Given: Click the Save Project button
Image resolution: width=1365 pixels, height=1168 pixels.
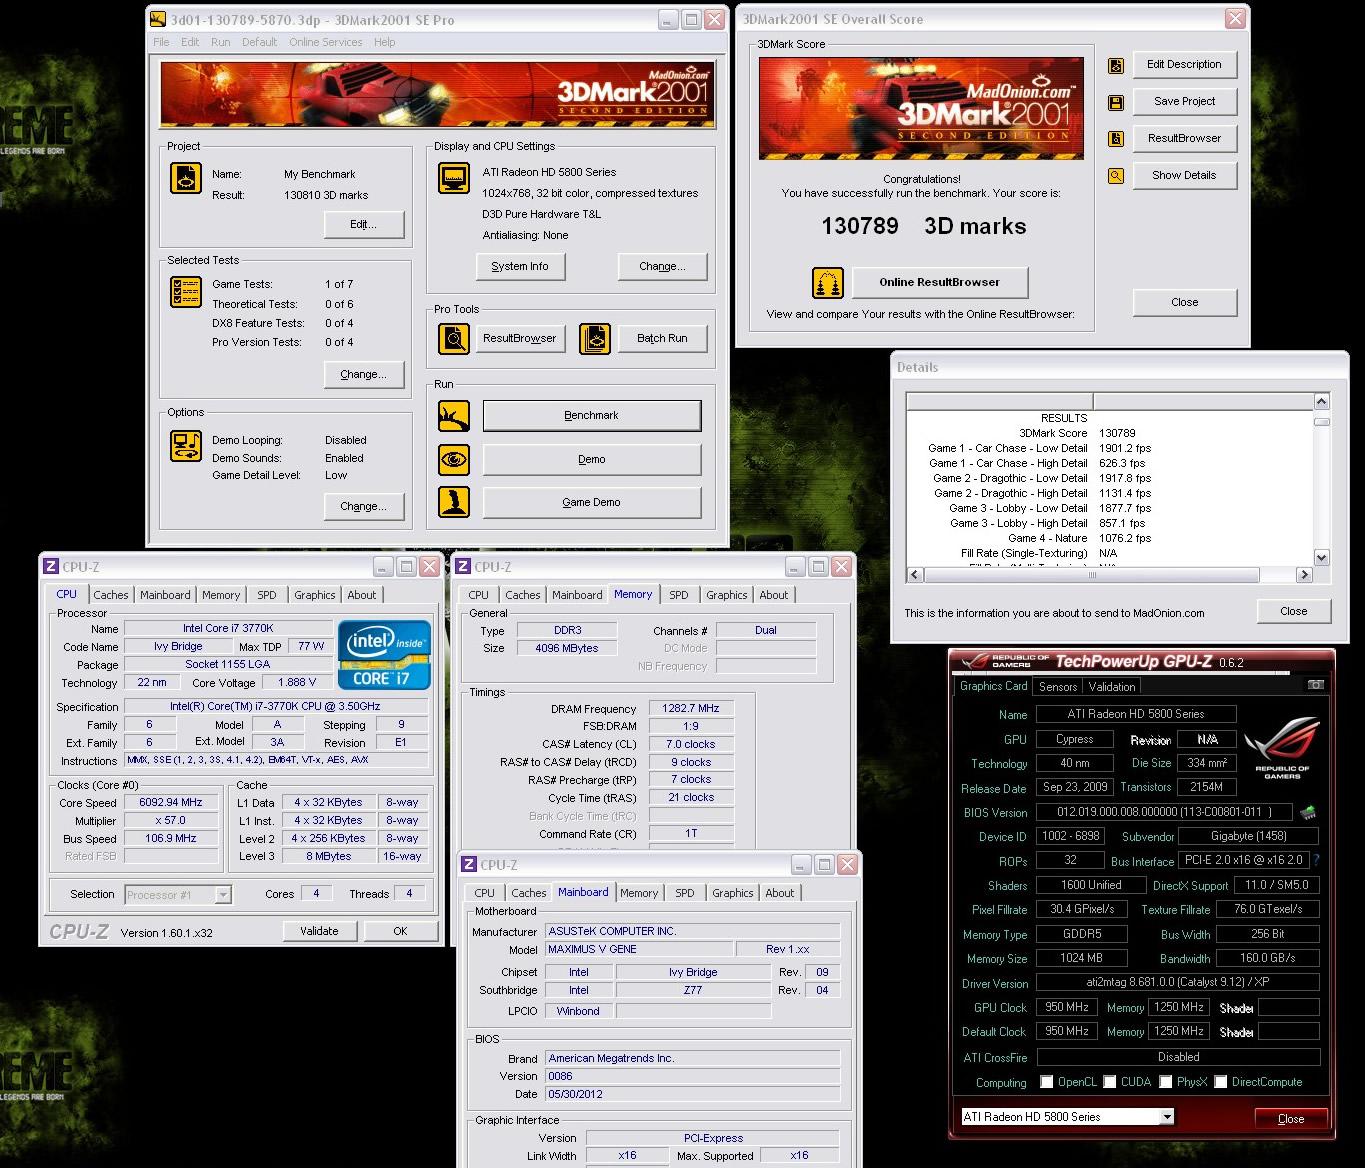Looking at the screenshot, I should tap(1185, 102).
